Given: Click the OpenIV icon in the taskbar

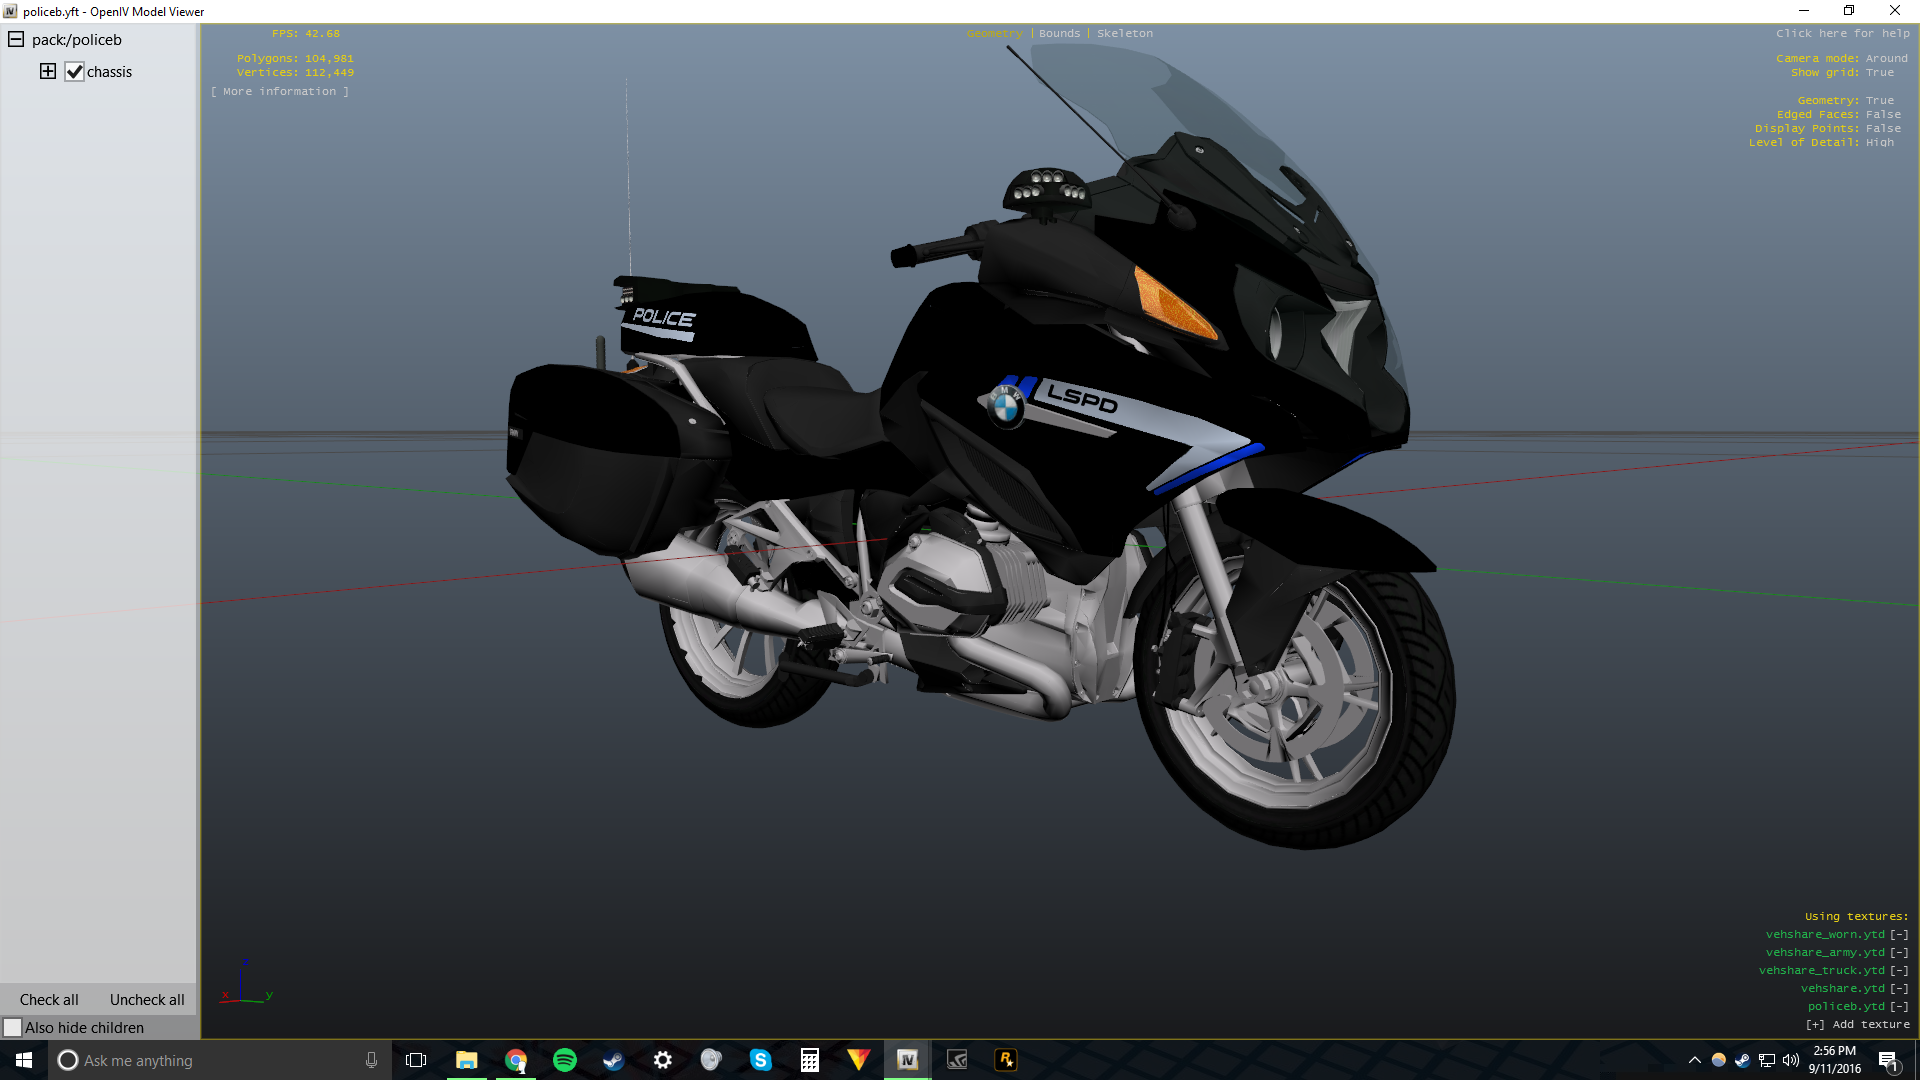Looking at the screenshot, I should tap(907, 1060).
